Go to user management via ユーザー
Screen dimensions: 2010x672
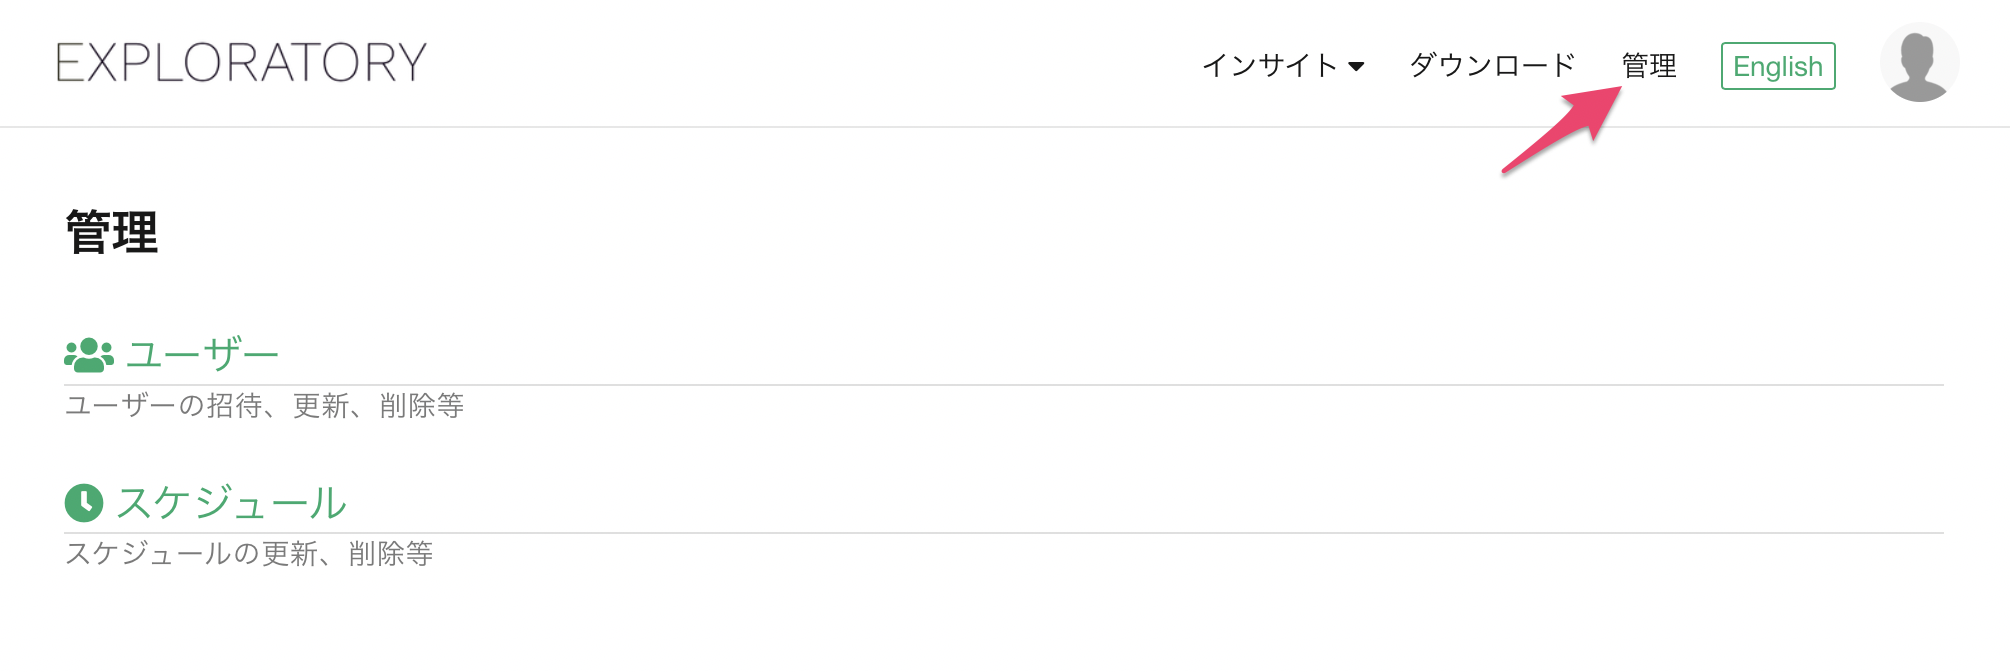(x=202, y=355)
